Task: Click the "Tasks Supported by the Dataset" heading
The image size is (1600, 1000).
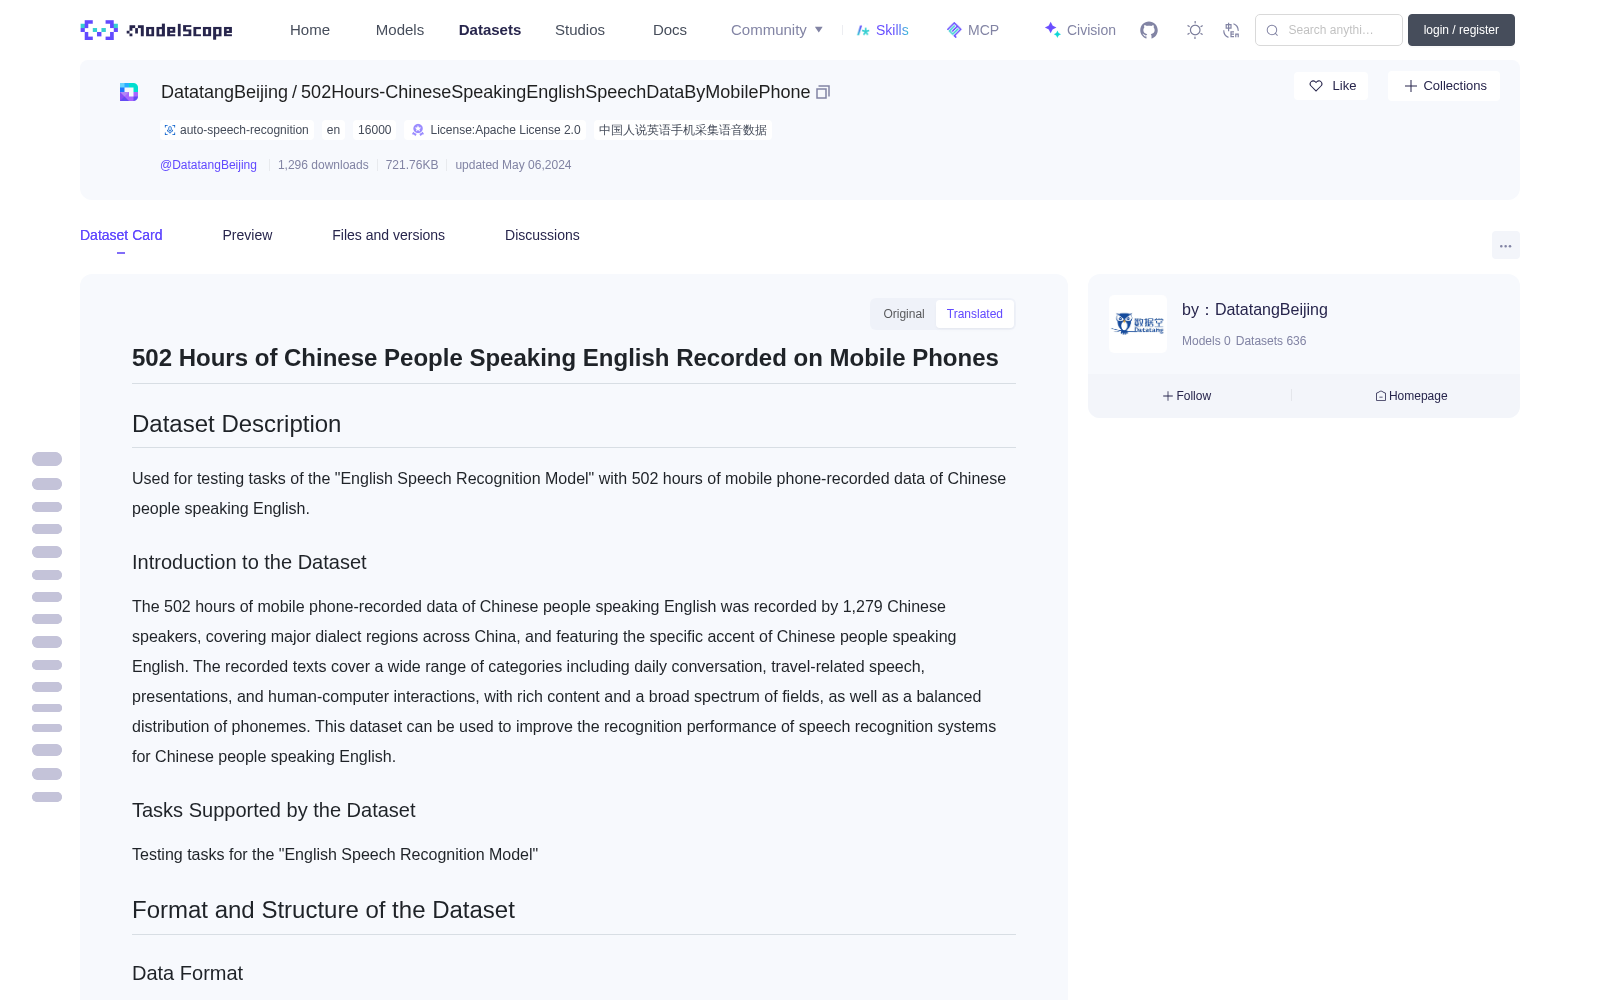Action: (273, 810)
